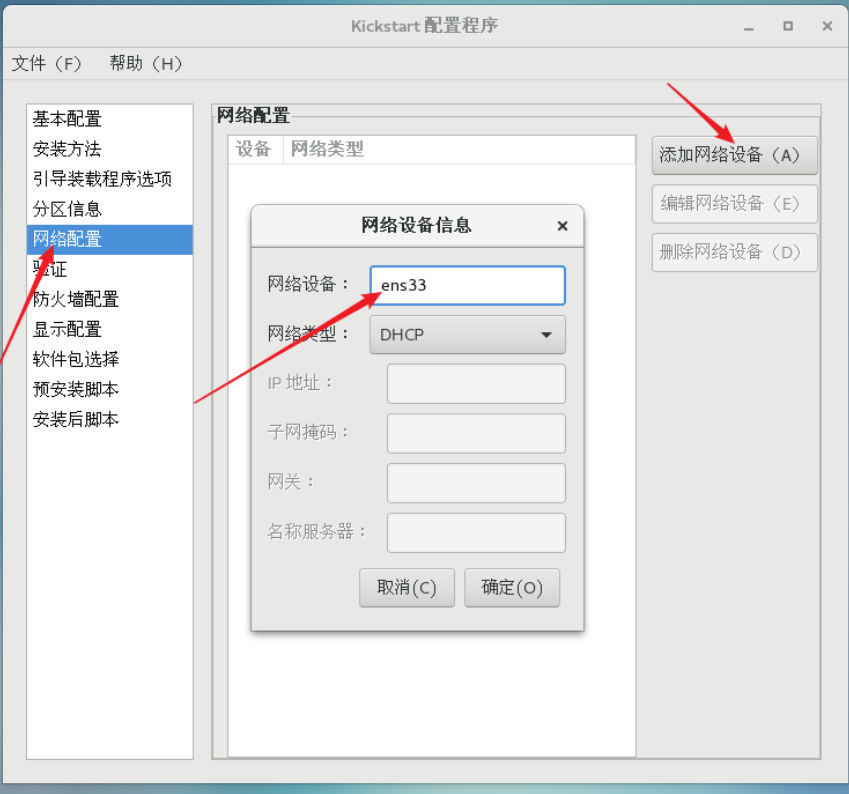Select 引导装载程序选项 in the sidebar
This screenshot has height=794, width=849.
point(110,179)
